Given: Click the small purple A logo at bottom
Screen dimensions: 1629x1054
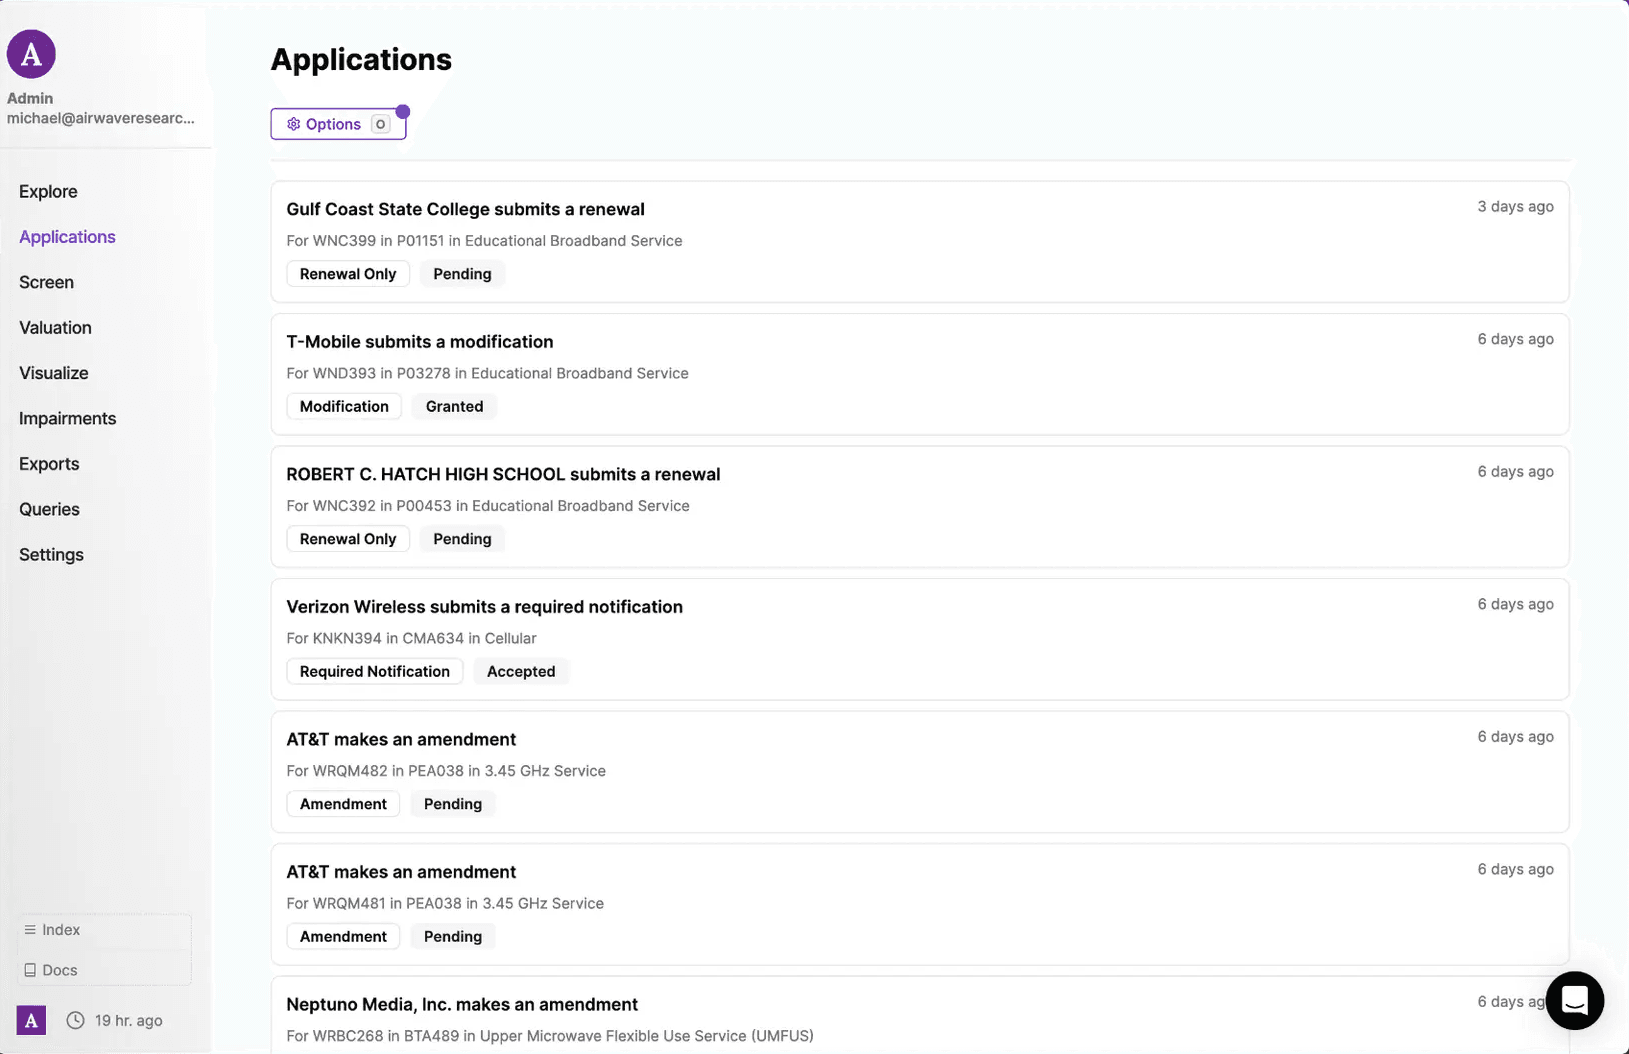Looking at the screenshot, I should (31, 1020).
